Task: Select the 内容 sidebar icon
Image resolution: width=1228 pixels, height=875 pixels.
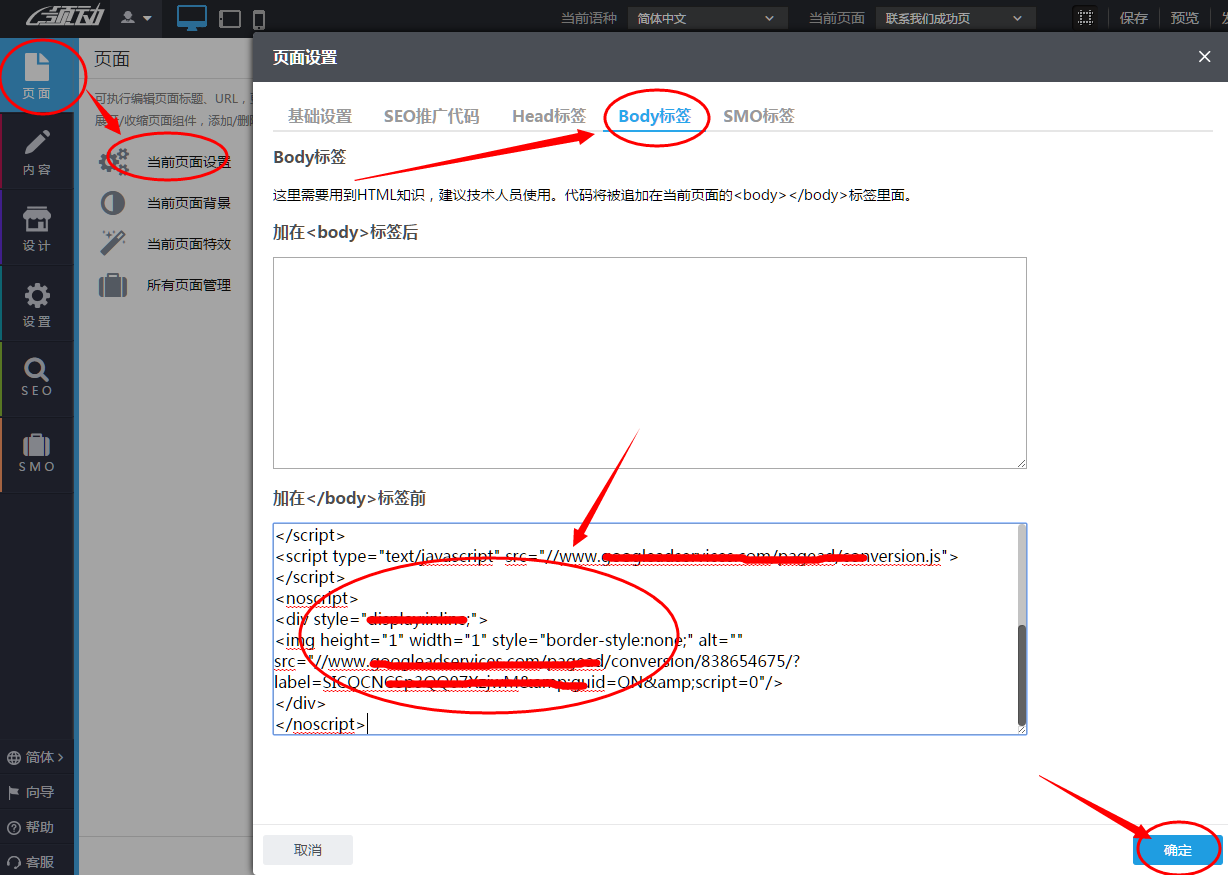Action: (37, 150)
